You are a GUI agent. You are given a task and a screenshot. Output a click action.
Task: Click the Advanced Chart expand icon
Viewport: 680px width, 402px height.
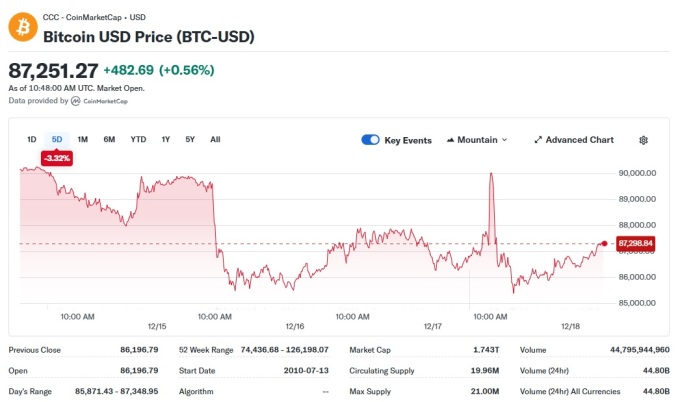[538, 140]
